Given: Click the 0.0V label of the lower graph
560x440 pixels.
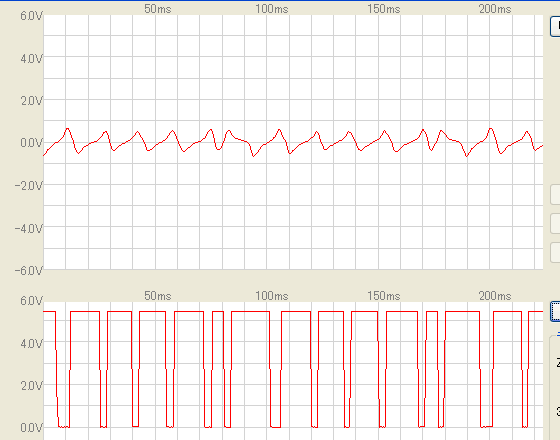Looking at the screenshot, I should 31,428.
